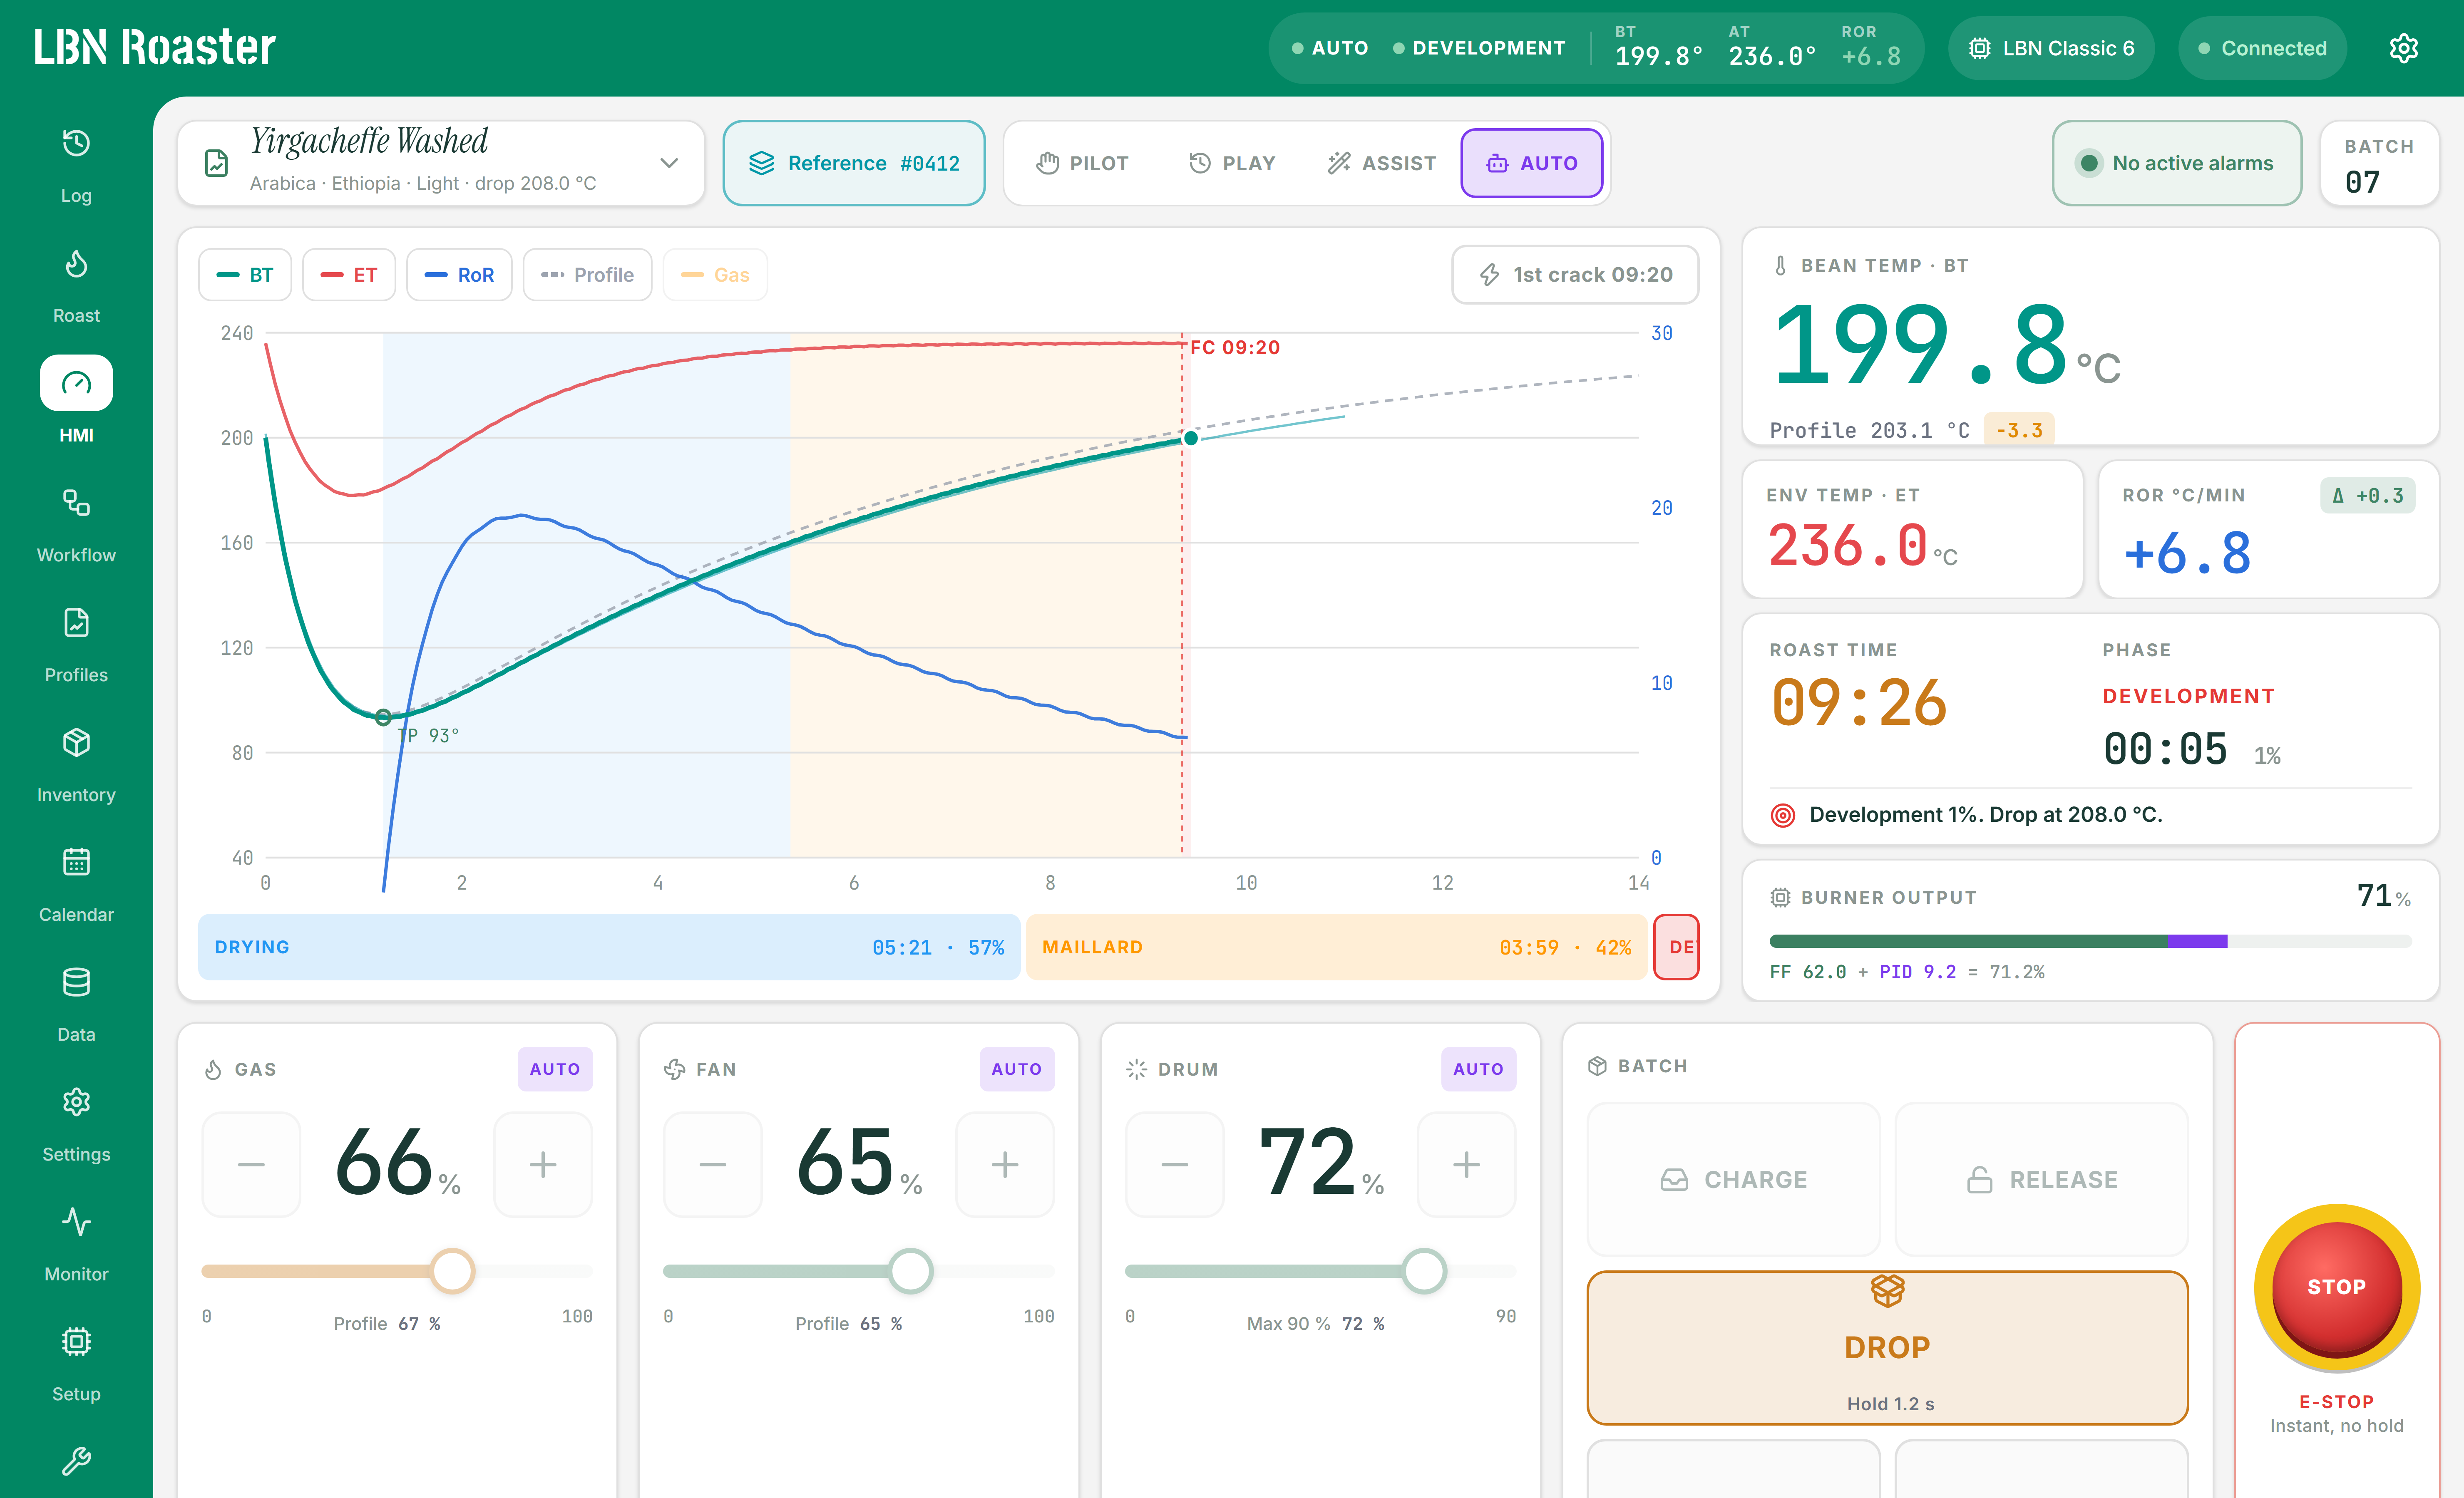Click the No active alarms indicator
2464x1498 pixels.
tap(2177, 163)
